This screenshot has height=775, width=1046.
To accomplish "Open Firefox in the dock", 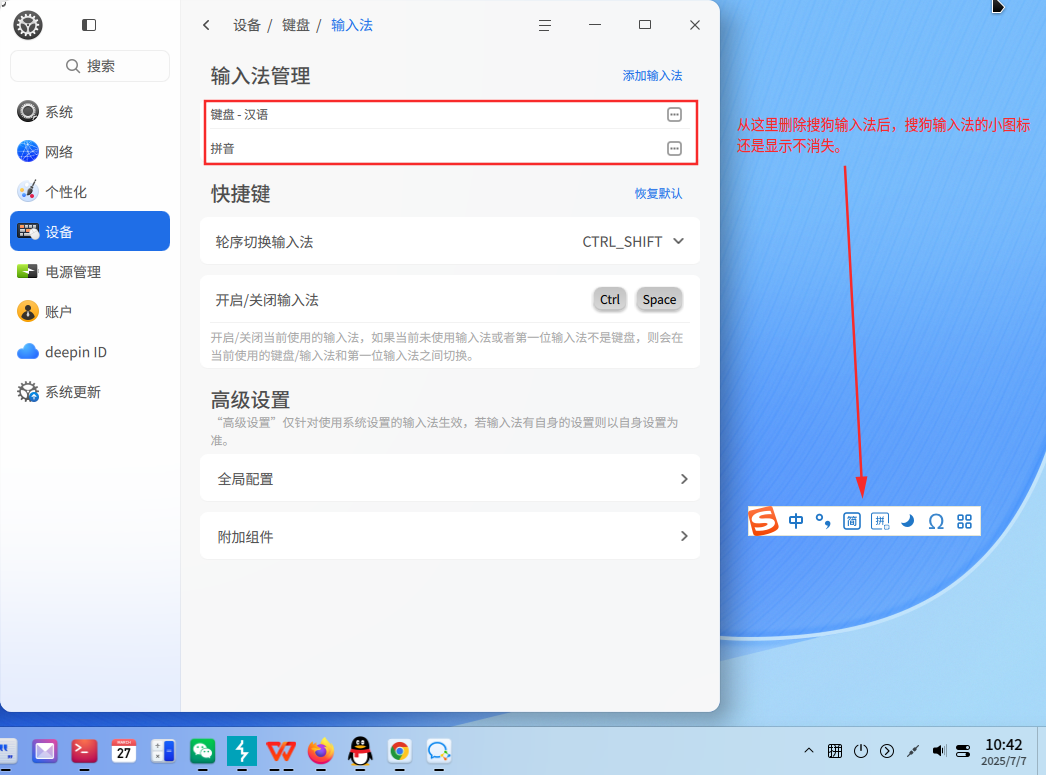I will point(321,752).
